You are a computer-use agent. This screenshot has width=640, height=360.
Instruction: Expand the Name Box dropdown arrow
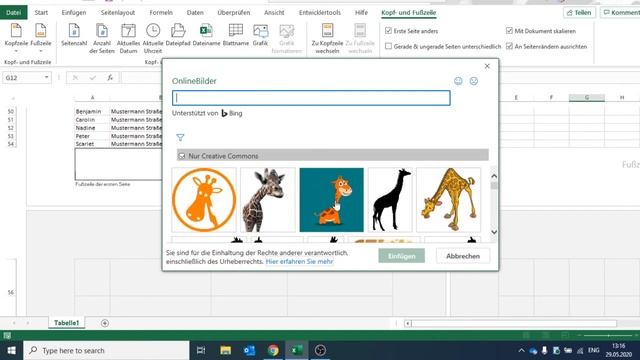pos(47,78)
